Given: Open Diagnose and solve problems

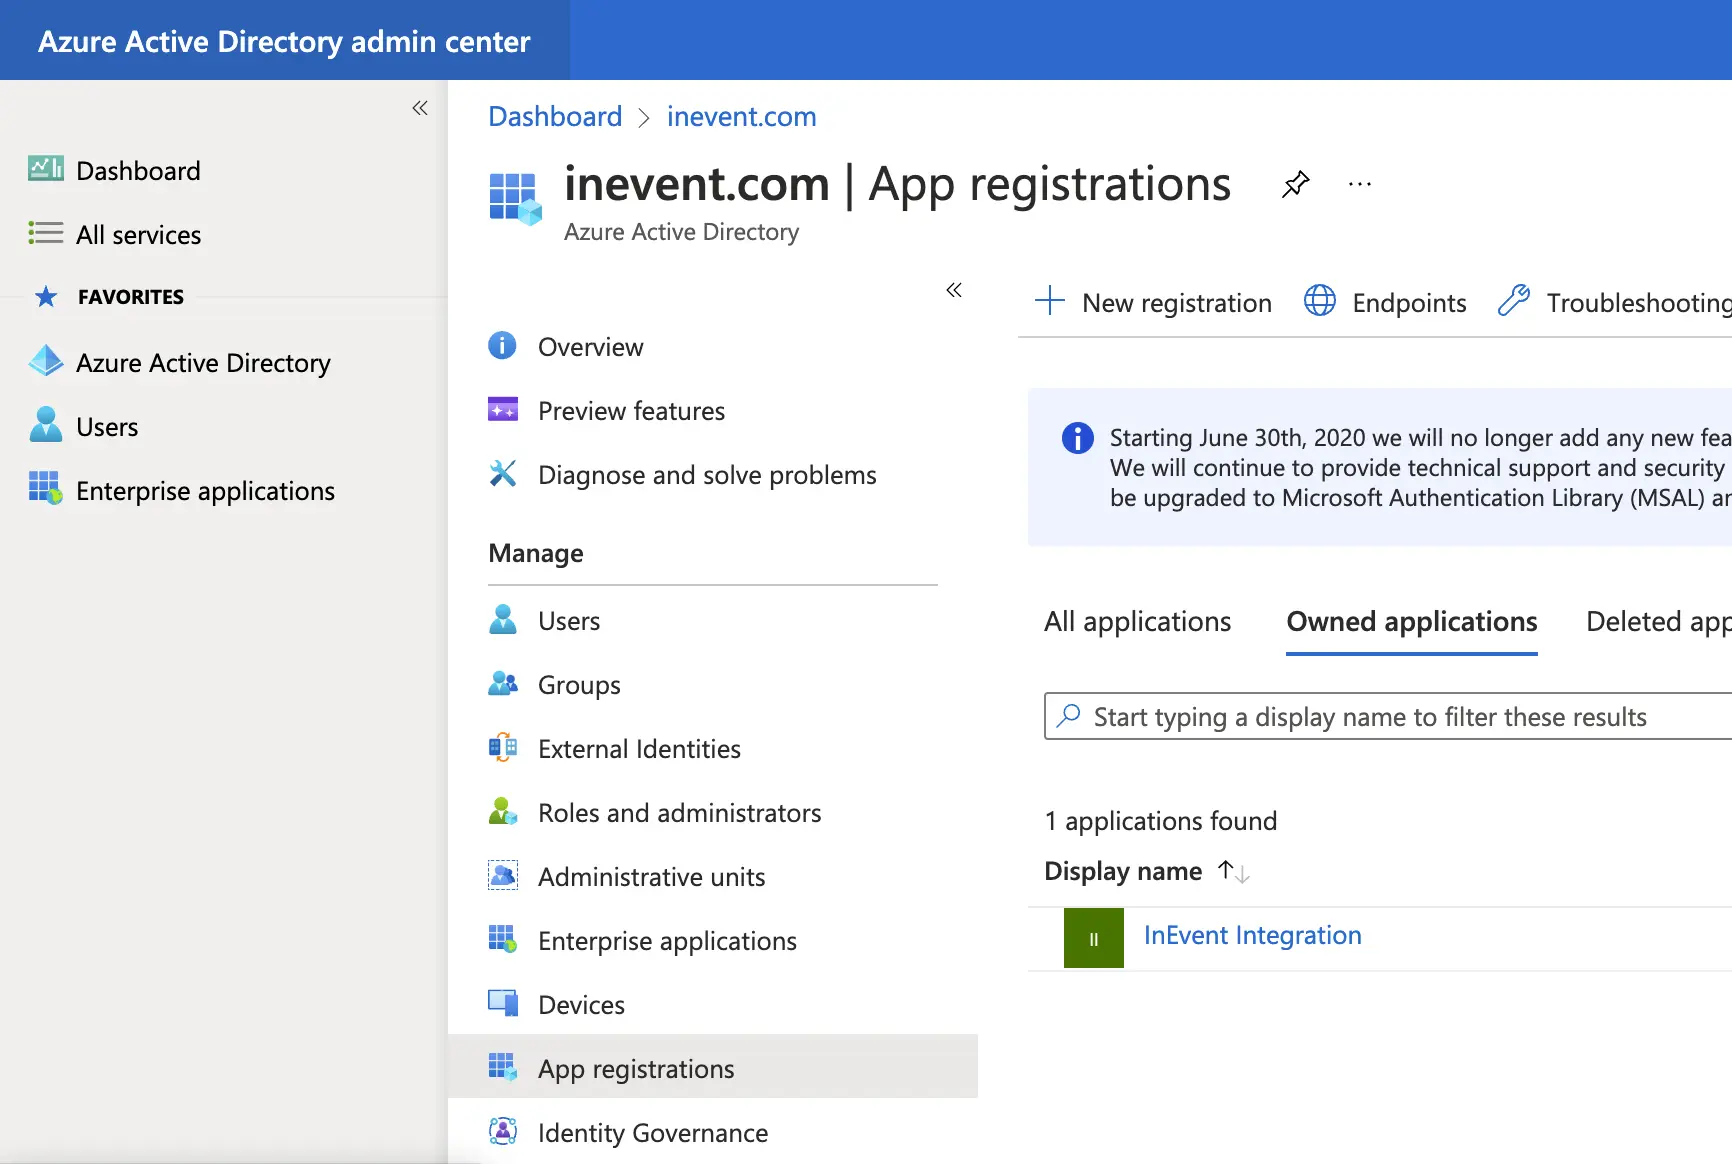Looking at the screenshot, I should [x=707, y=475].
